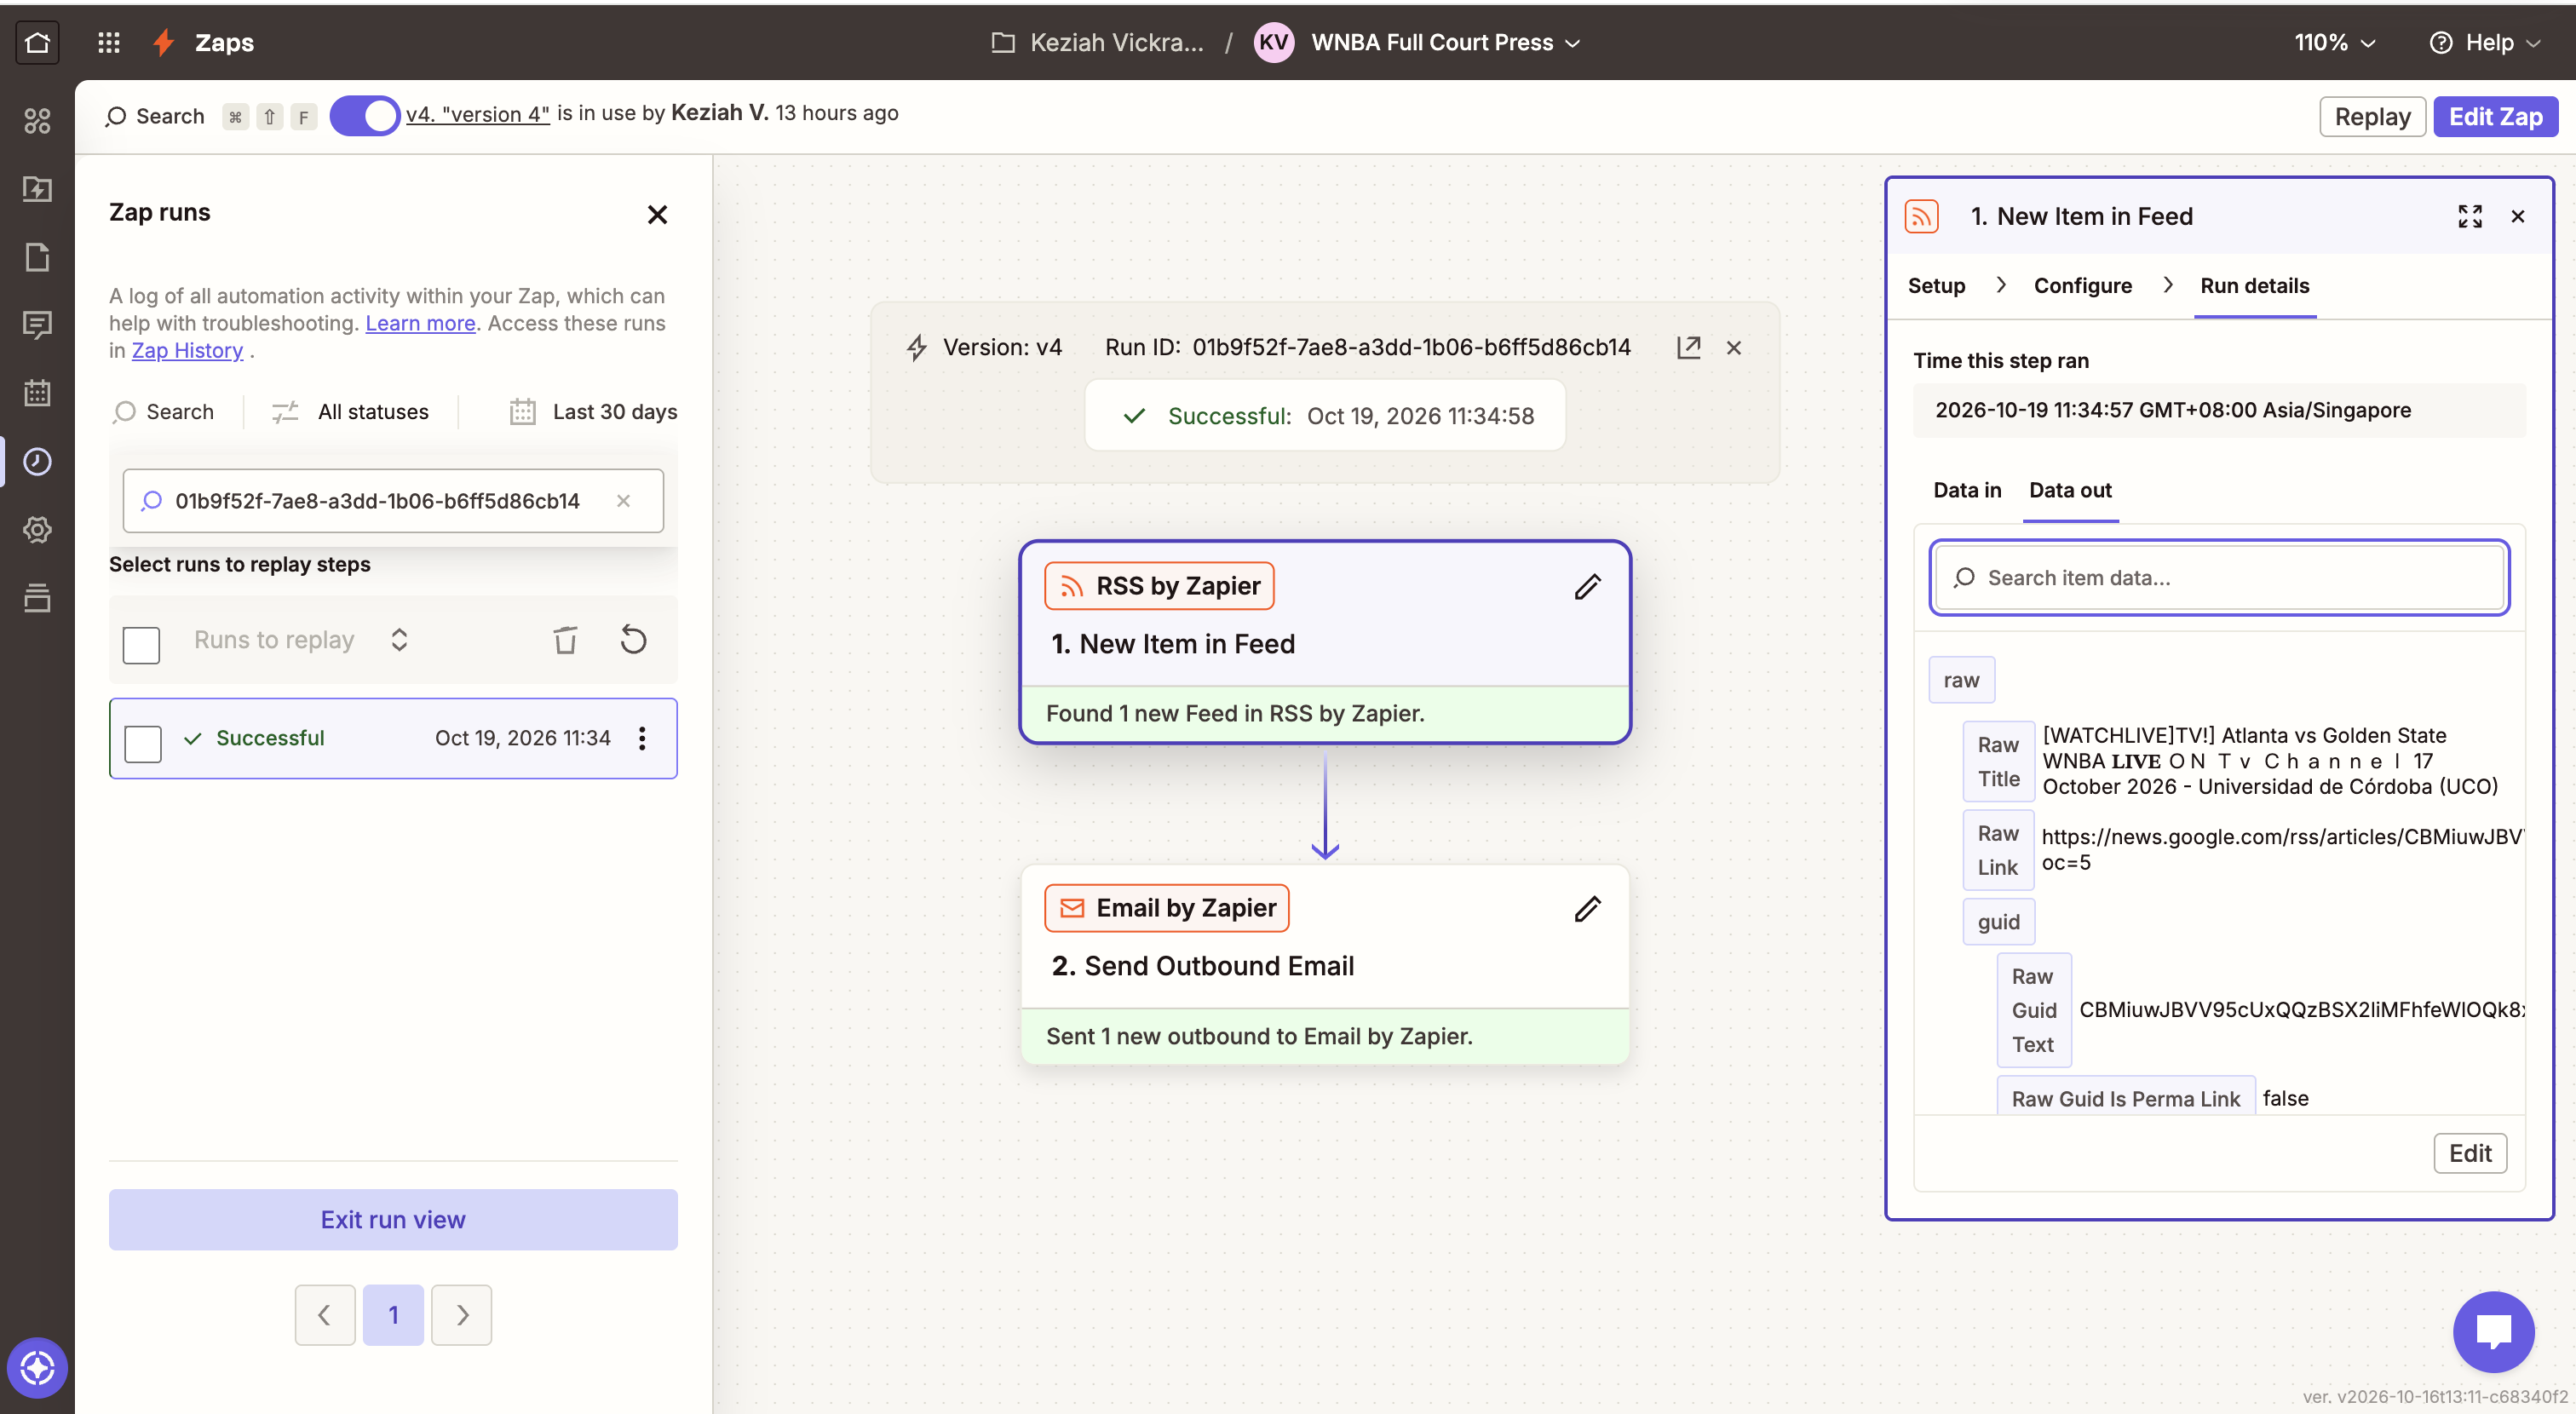
Task: Switch to the Configure tab
Action: (2083, 286)
